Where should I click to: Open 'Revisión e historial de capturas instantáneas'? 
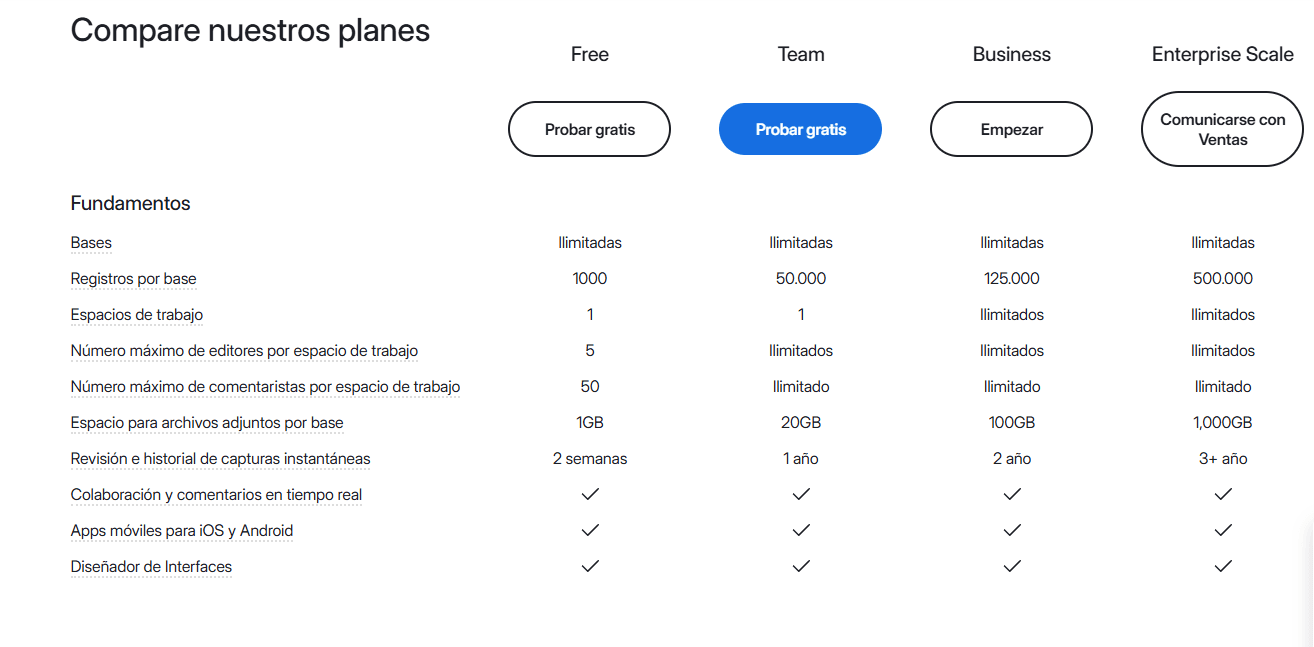pyautogui.click(x=220, y=458)
